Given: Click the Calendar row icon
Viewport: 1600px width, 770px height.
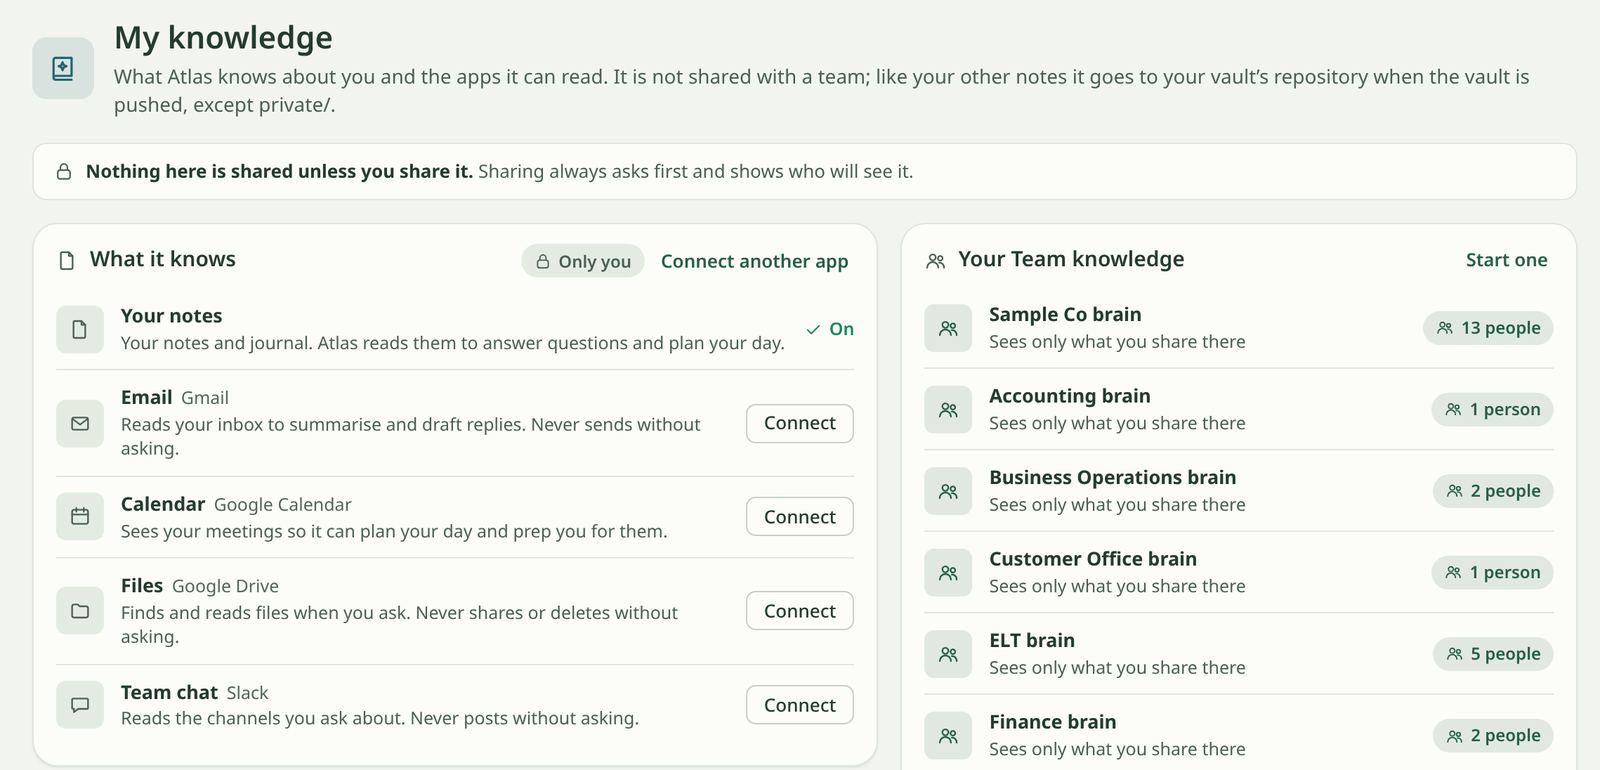Looking at the screenshot, I should [80, 516].
